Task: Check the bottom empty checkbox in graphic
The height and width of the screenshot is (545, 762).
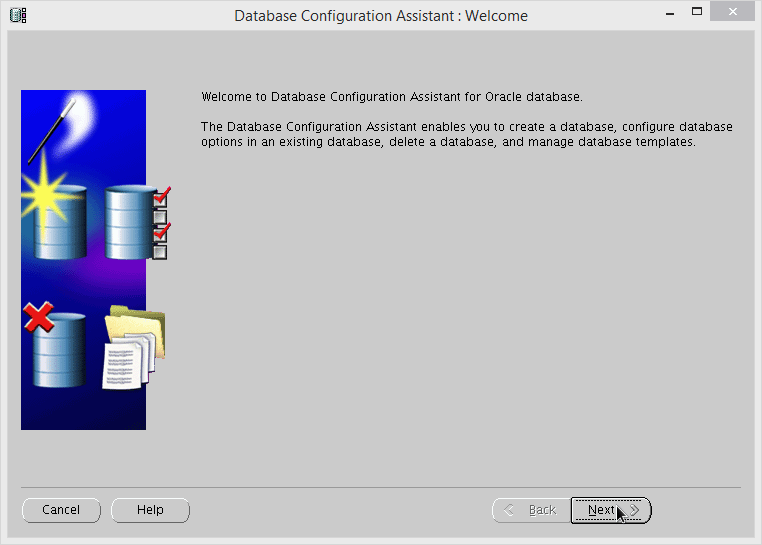Action: click(160, 252)
